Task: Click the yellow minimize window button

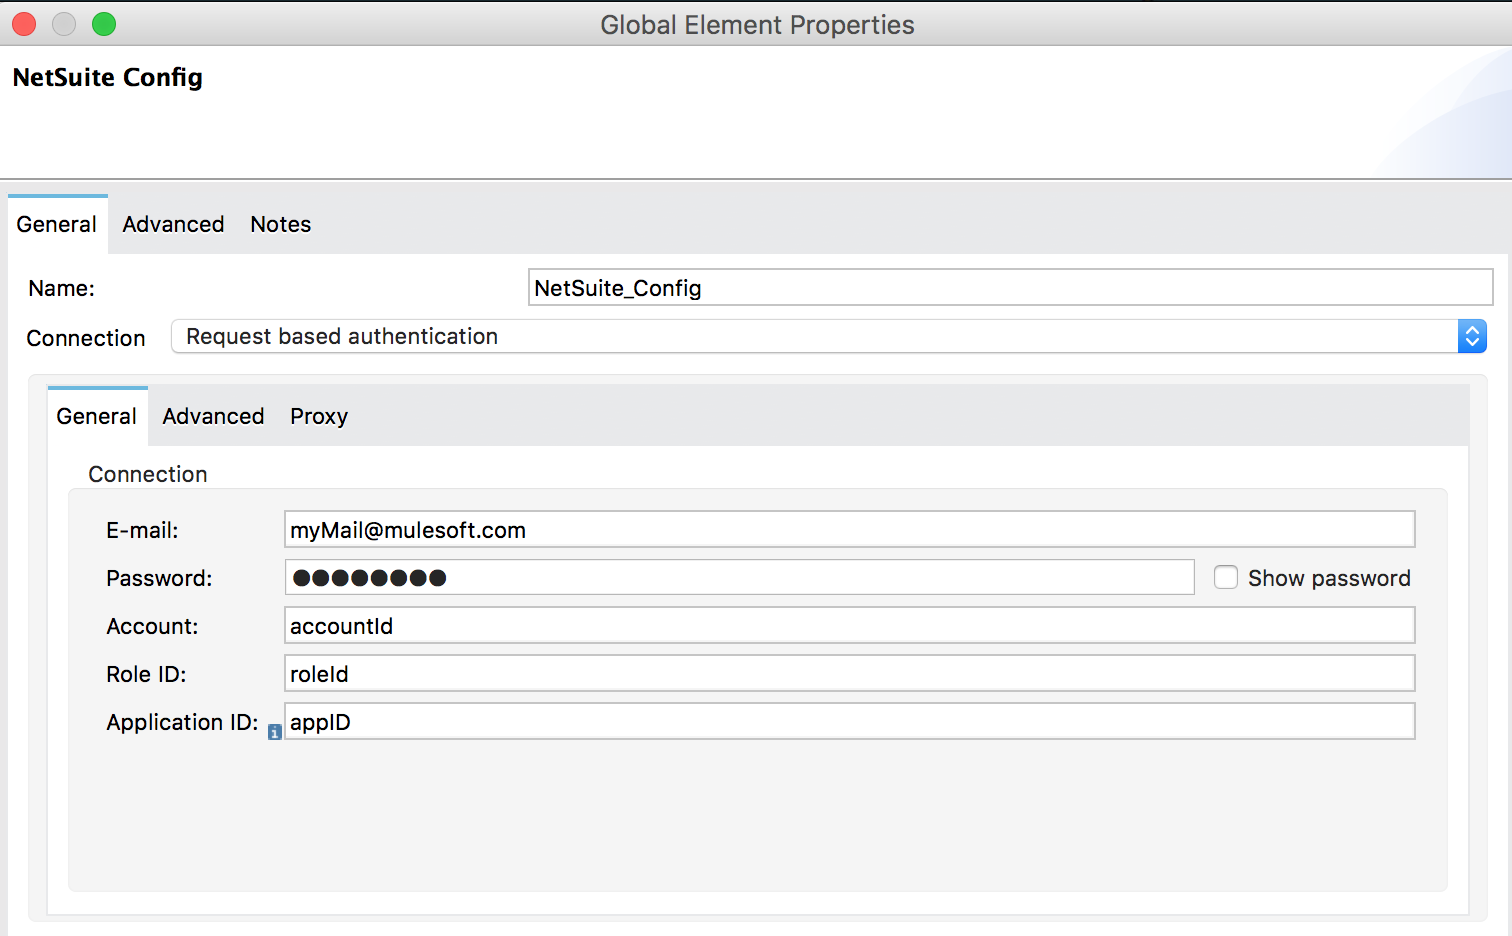Action: coord(63,24)
